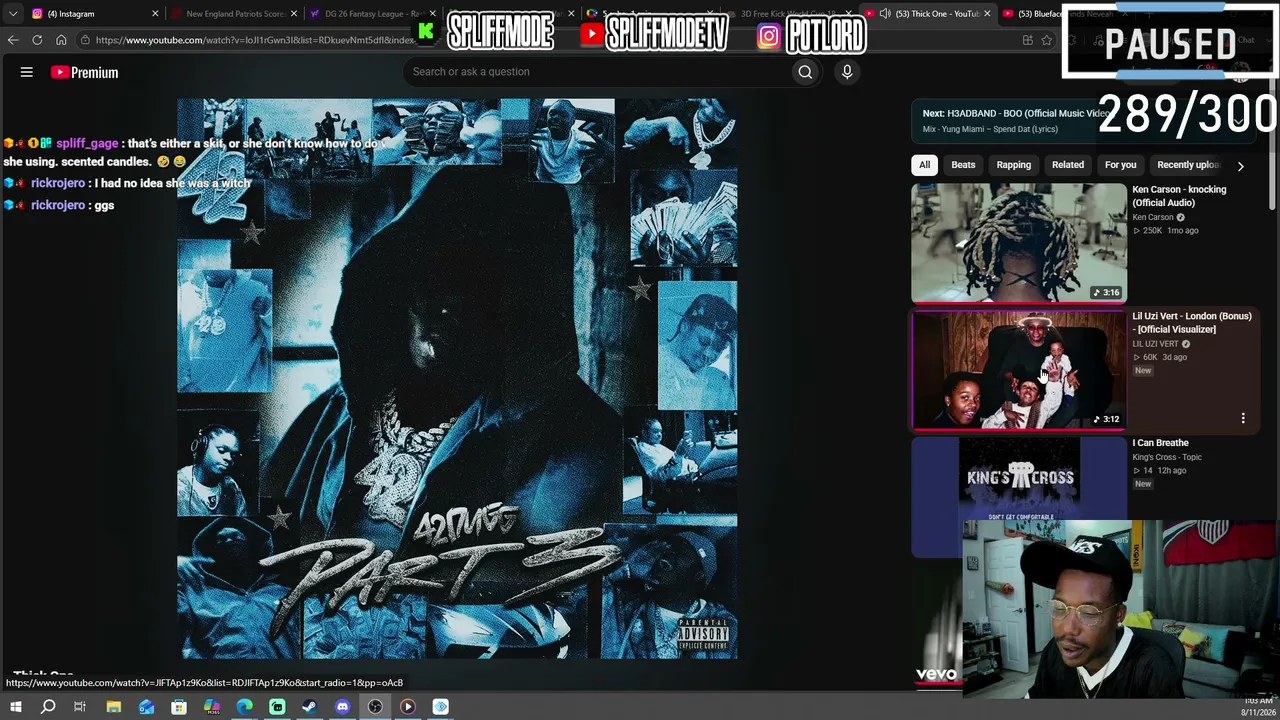Open the YouTube guide hamburger menu

[x=27, y=72]
